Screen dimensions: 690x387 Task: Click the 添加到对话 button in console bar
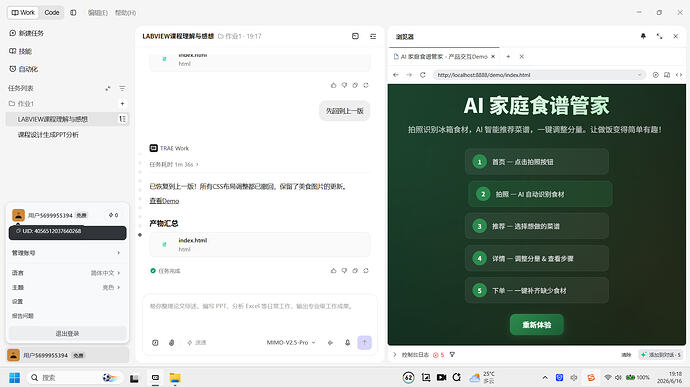(x=661, y=354)
